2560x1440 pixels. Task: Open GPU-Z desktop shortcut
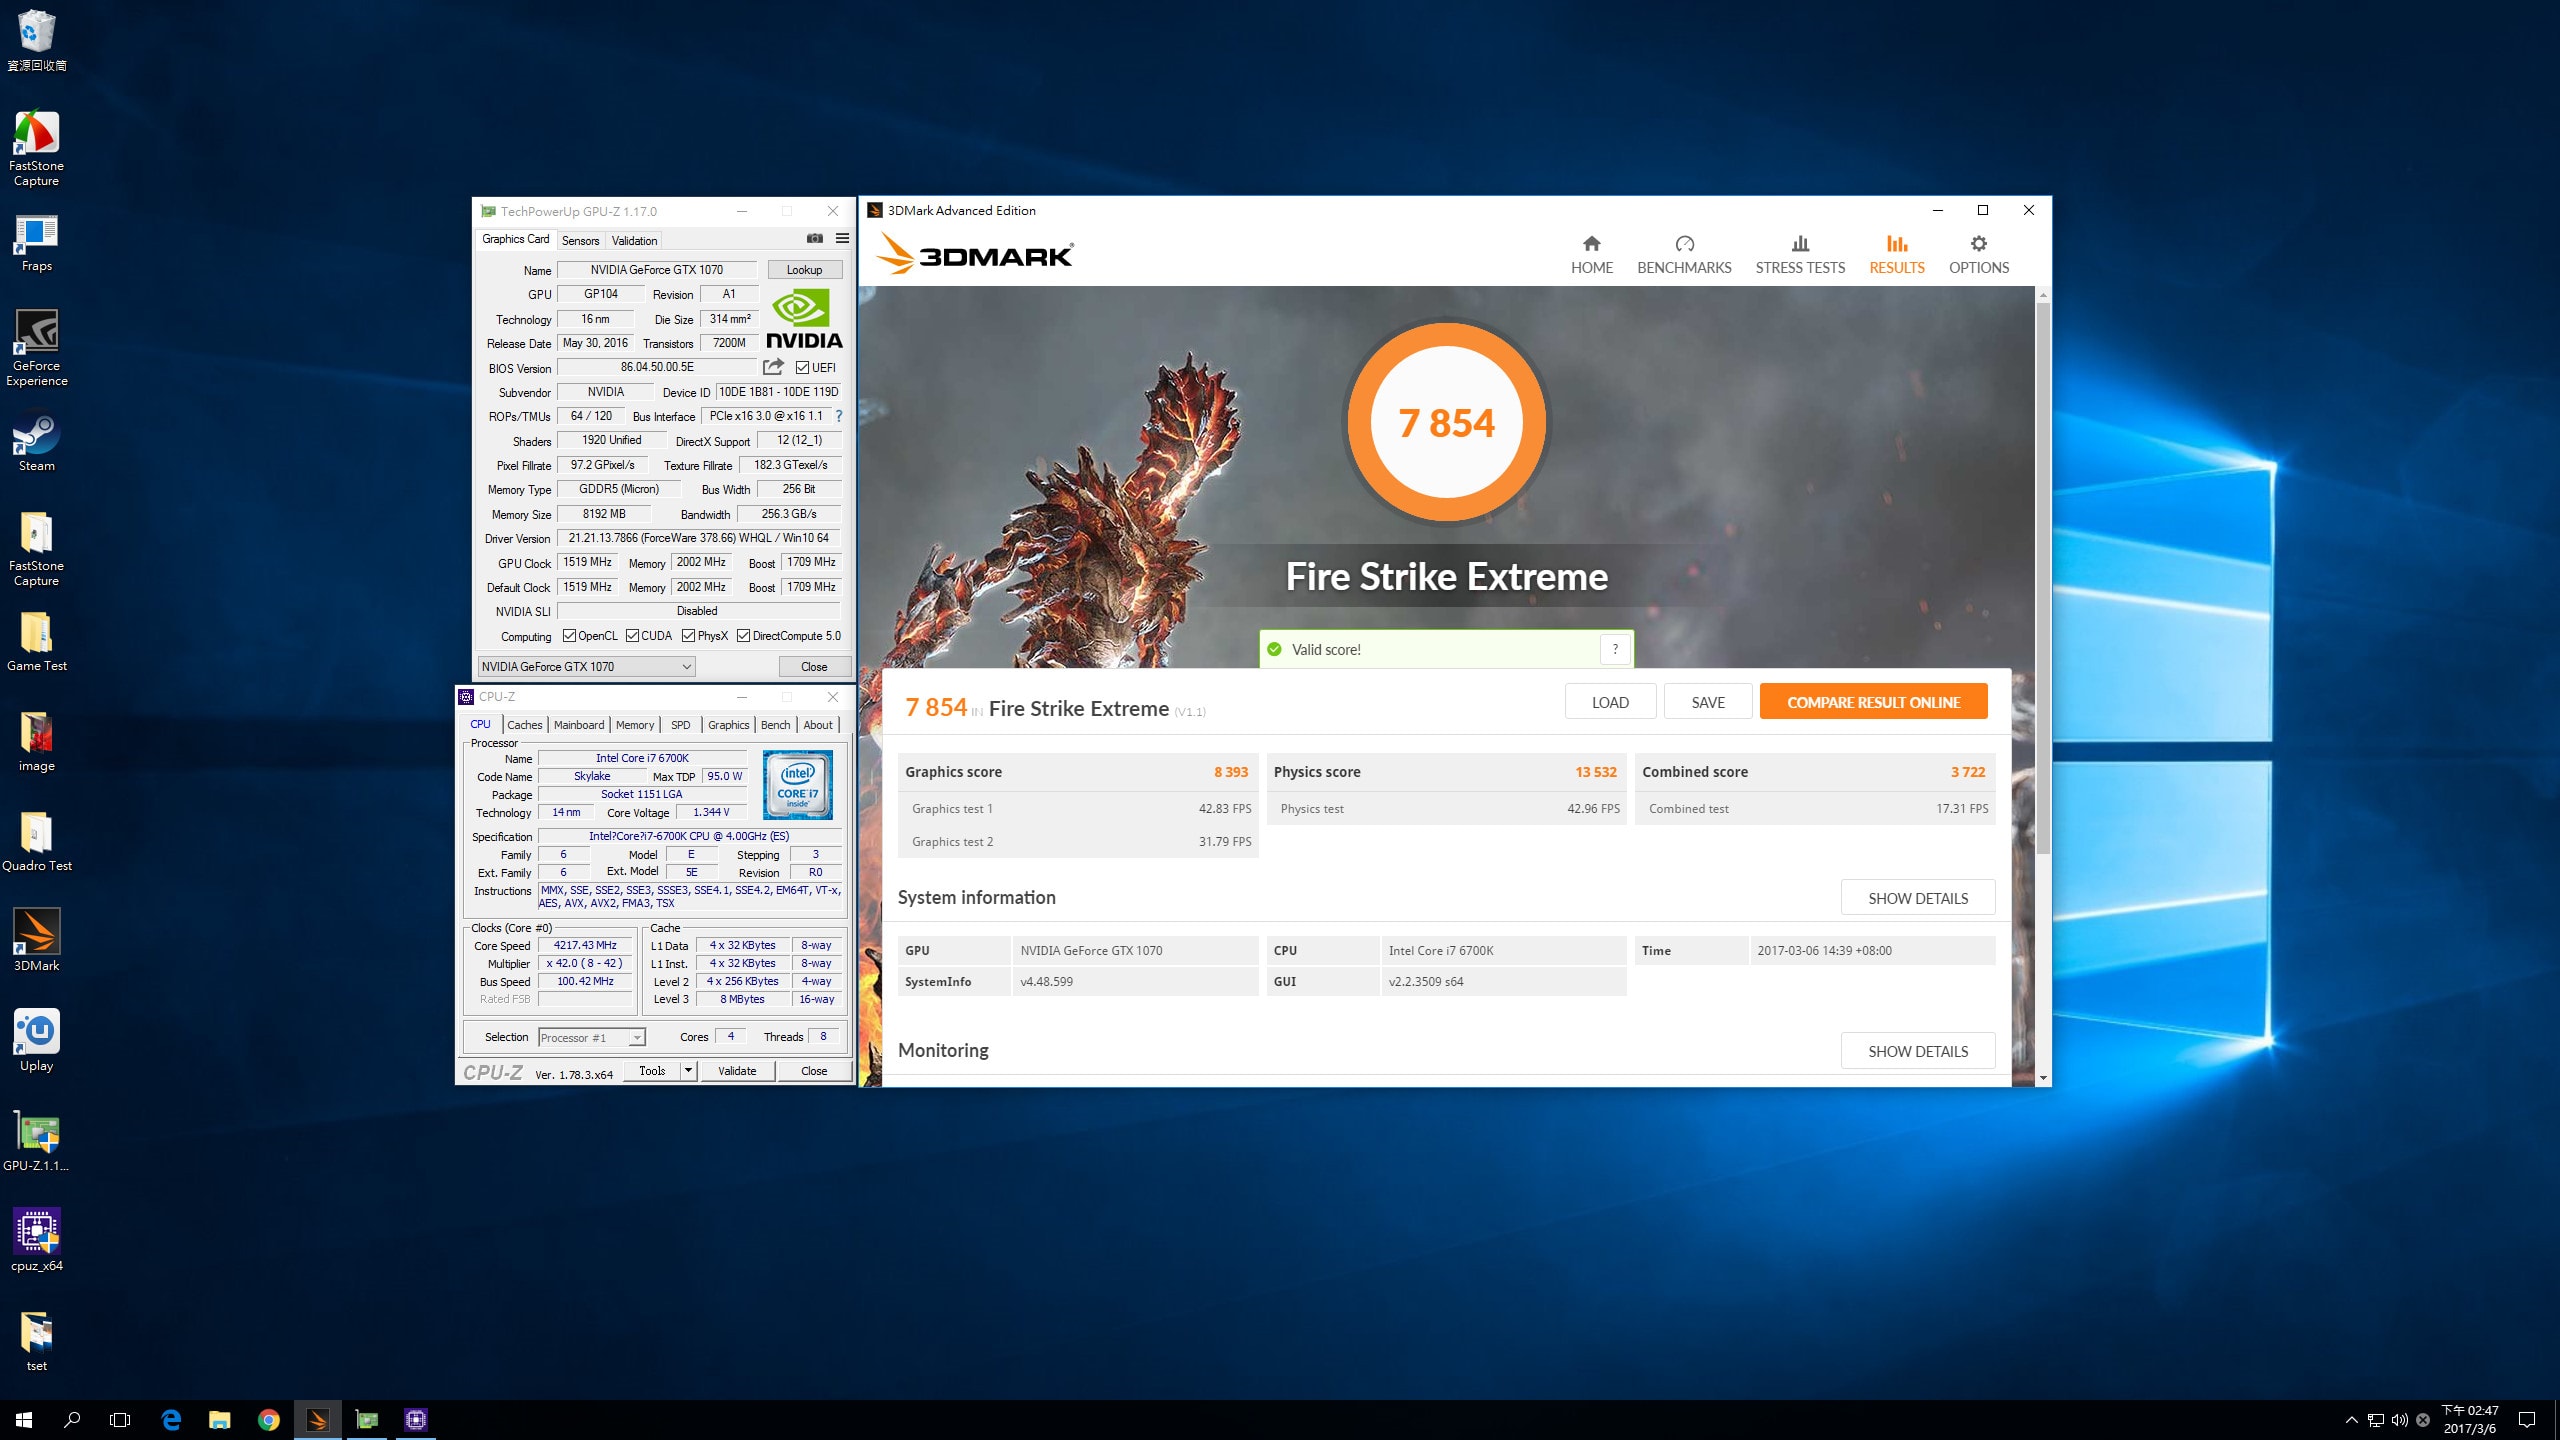(x=36, y=1142)
